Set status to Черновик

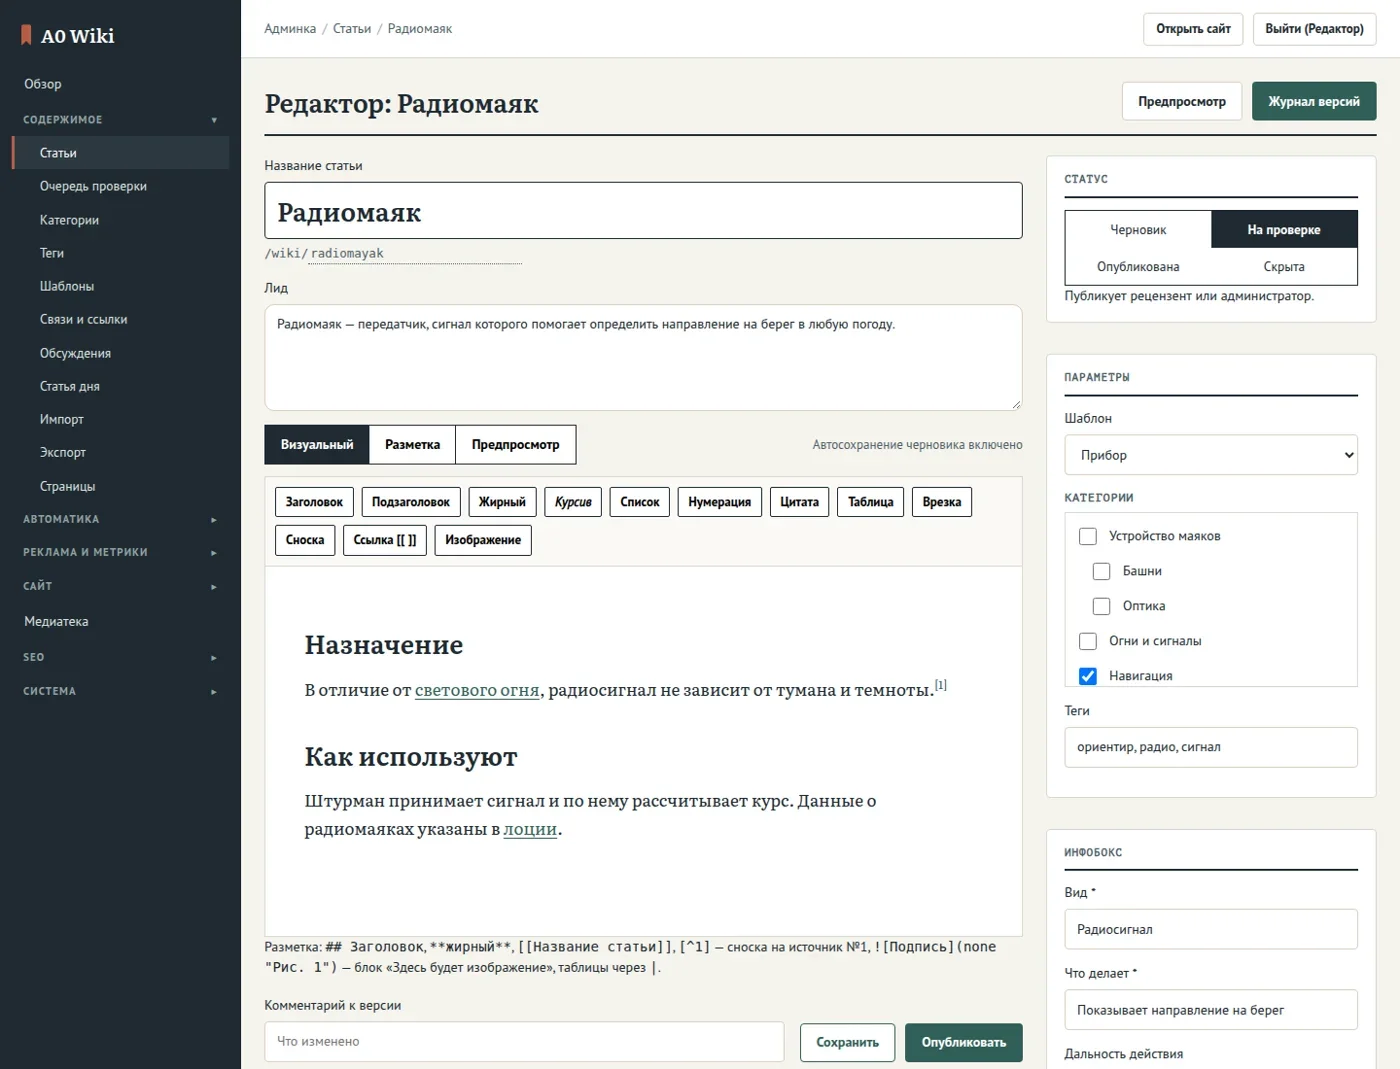[x=1138, y=230]
